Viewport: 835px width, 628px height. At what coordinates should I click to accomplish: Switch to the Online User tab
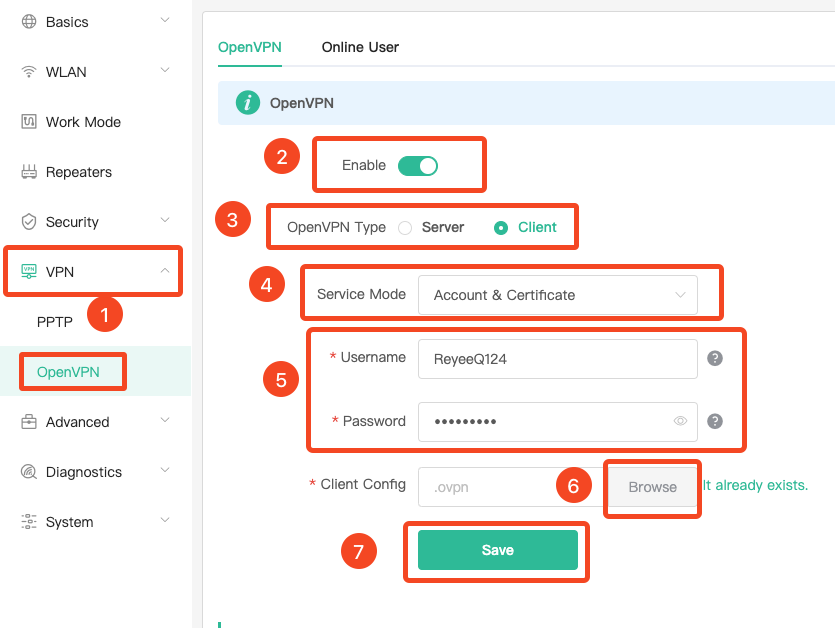pyautogui.click(x=359, y=47)
